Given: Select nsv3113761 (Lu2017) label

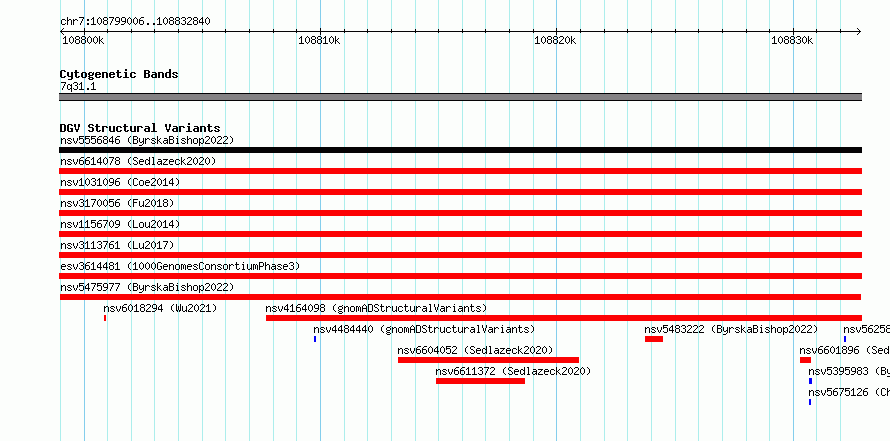Looking at the screenshot, I should 117,245.
